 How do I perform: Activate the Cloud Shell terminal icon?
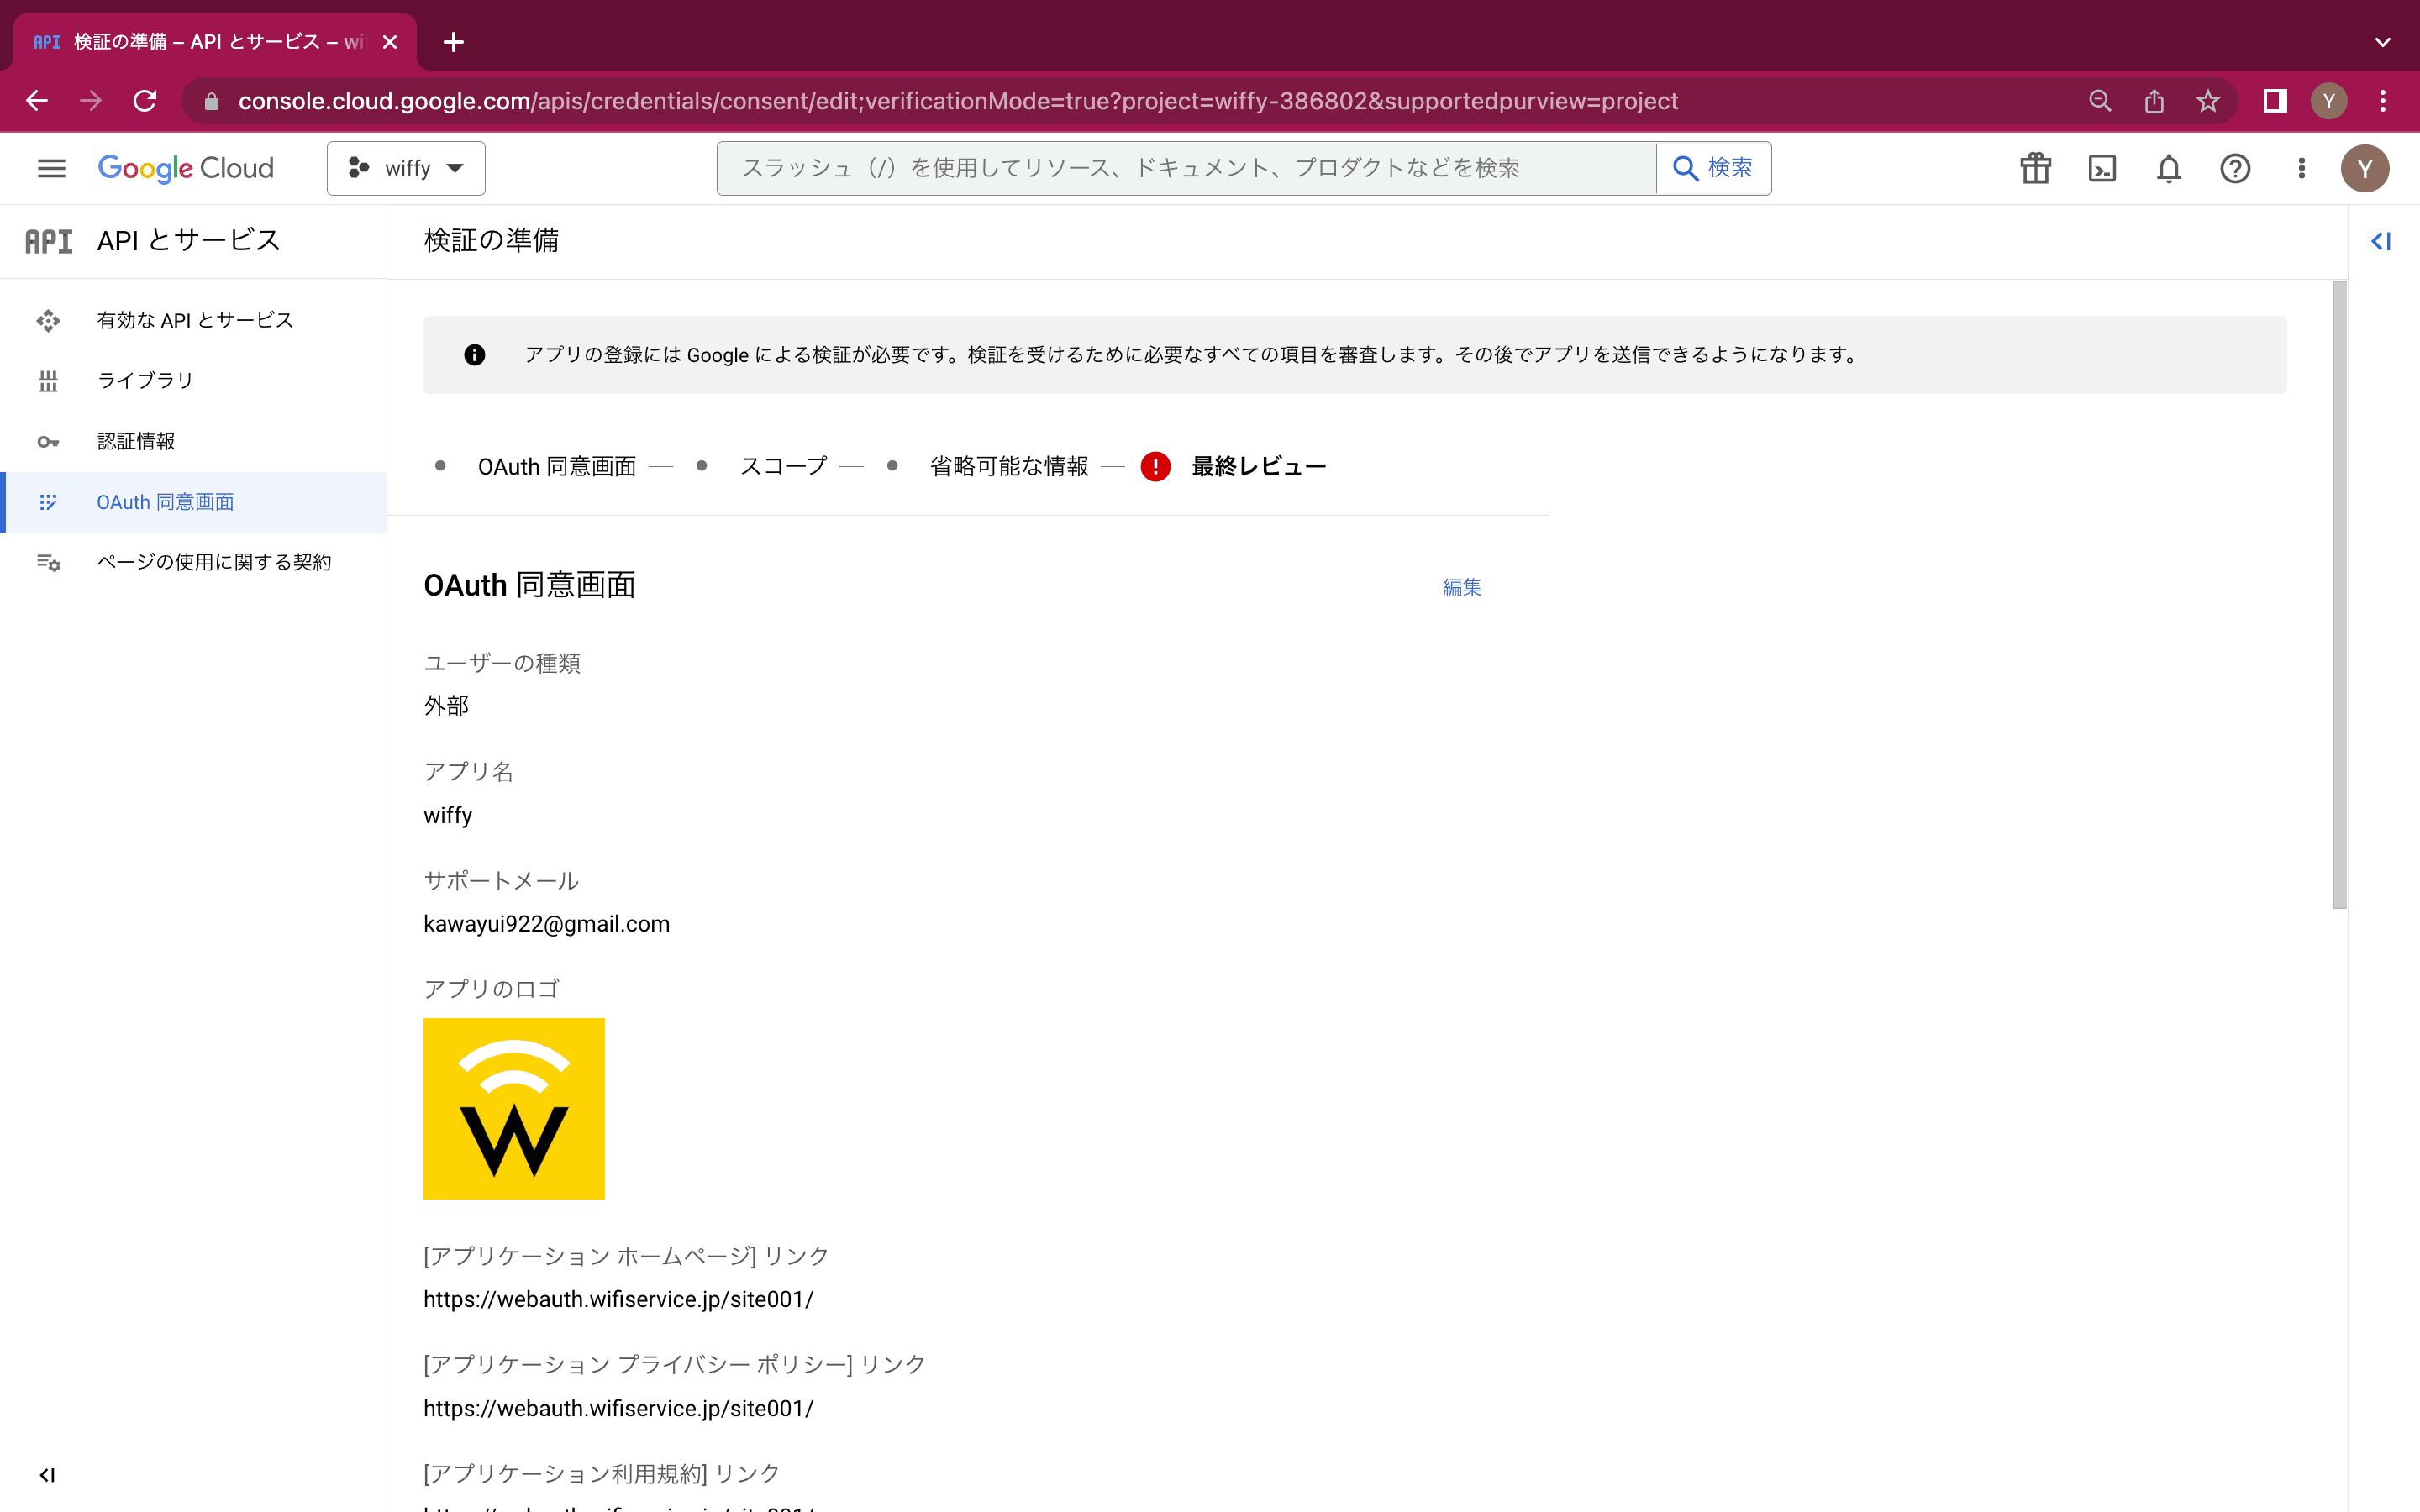(x=2102, y=168)
